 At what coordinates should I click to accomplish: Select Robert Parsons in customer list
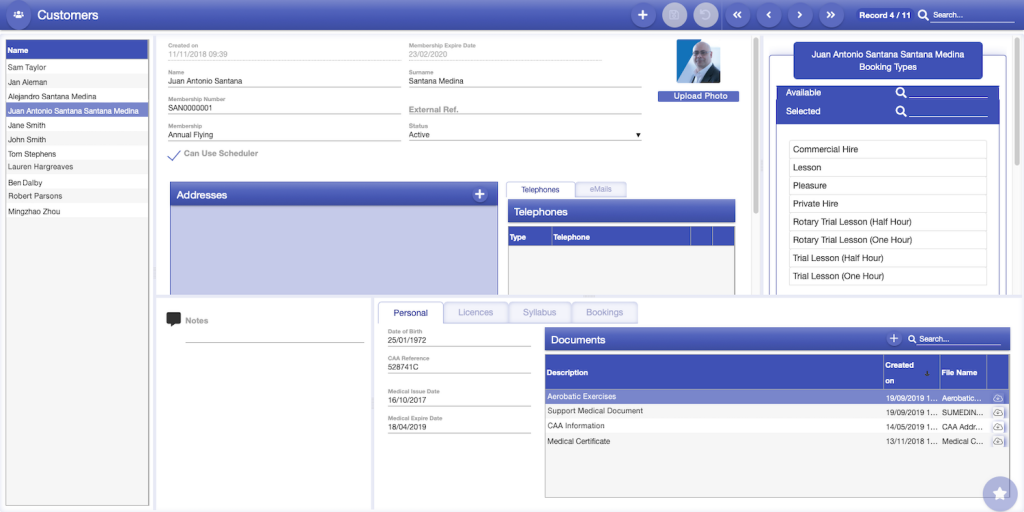(x=77, y=196)
